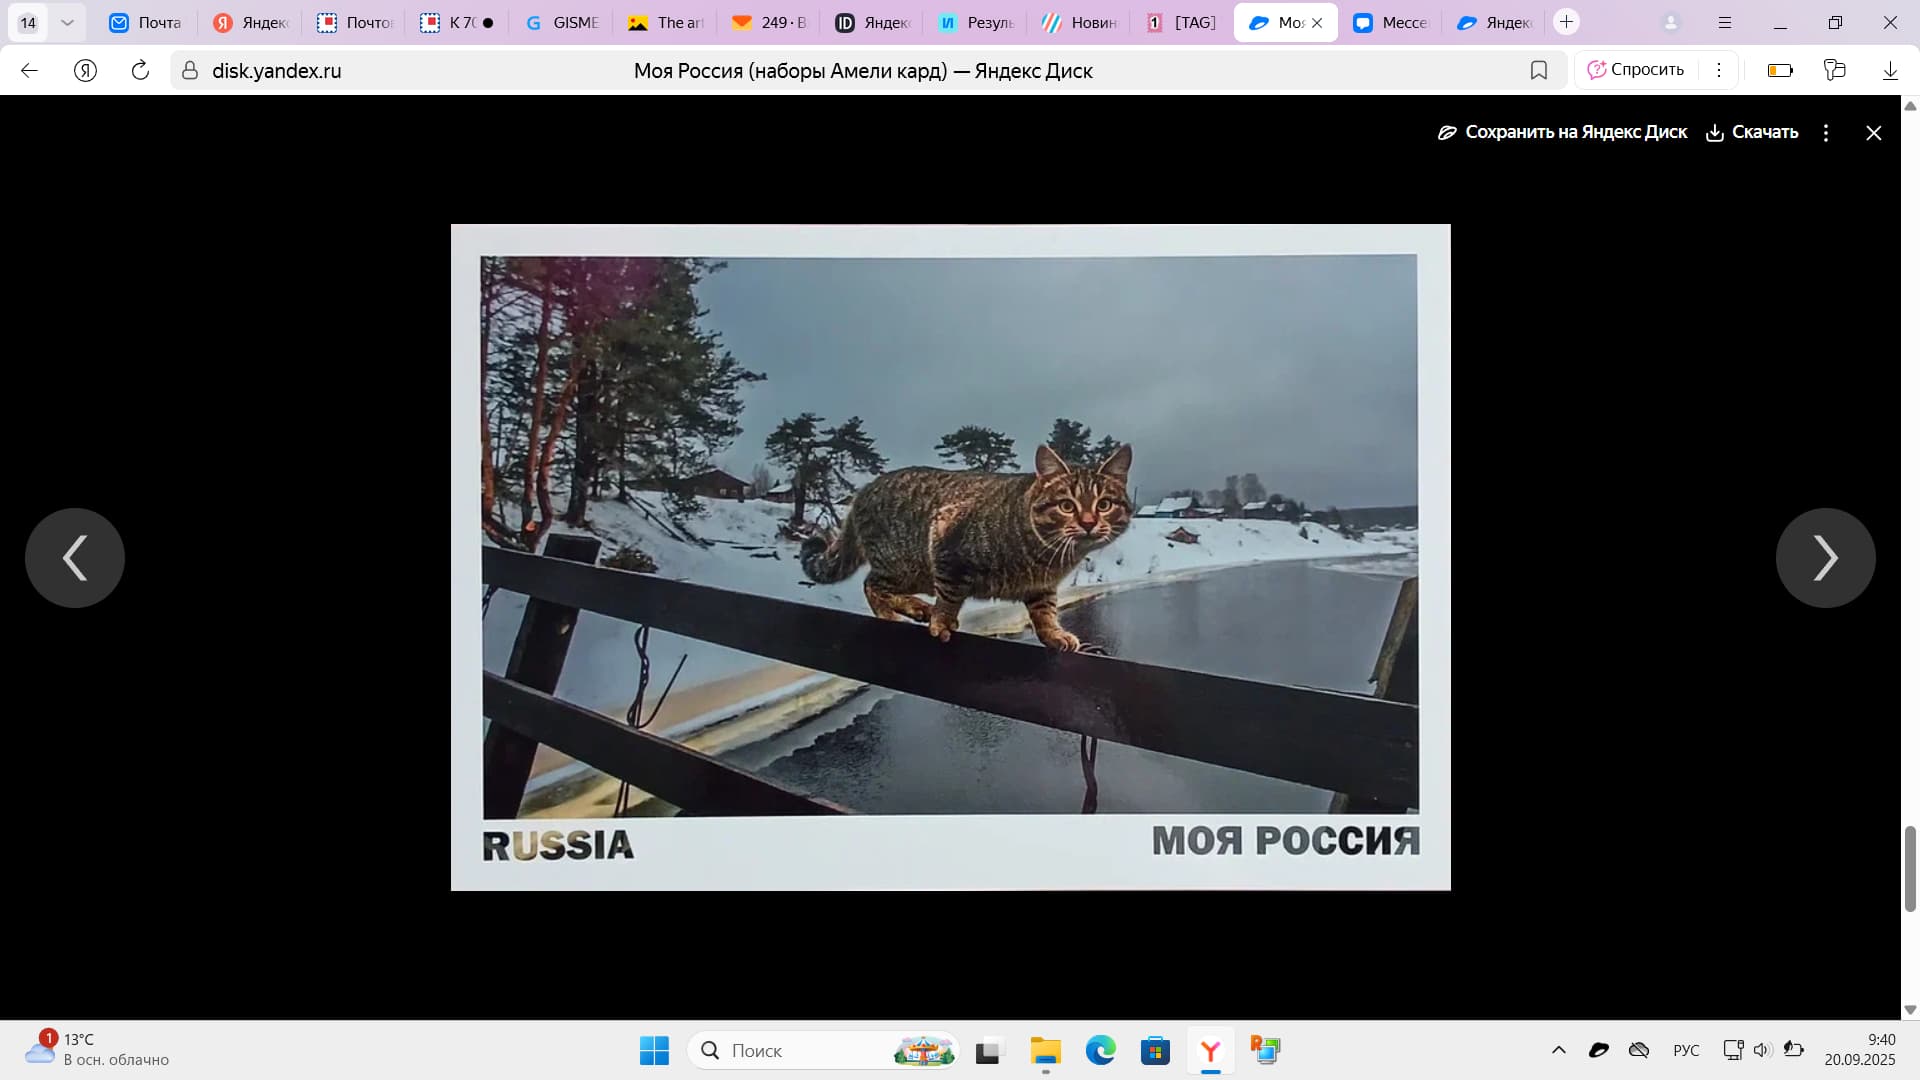The width and height of the screenshot is (1920, 1080).
Task: Switch to the Почта tab
Action: click(x=146, y=22)
